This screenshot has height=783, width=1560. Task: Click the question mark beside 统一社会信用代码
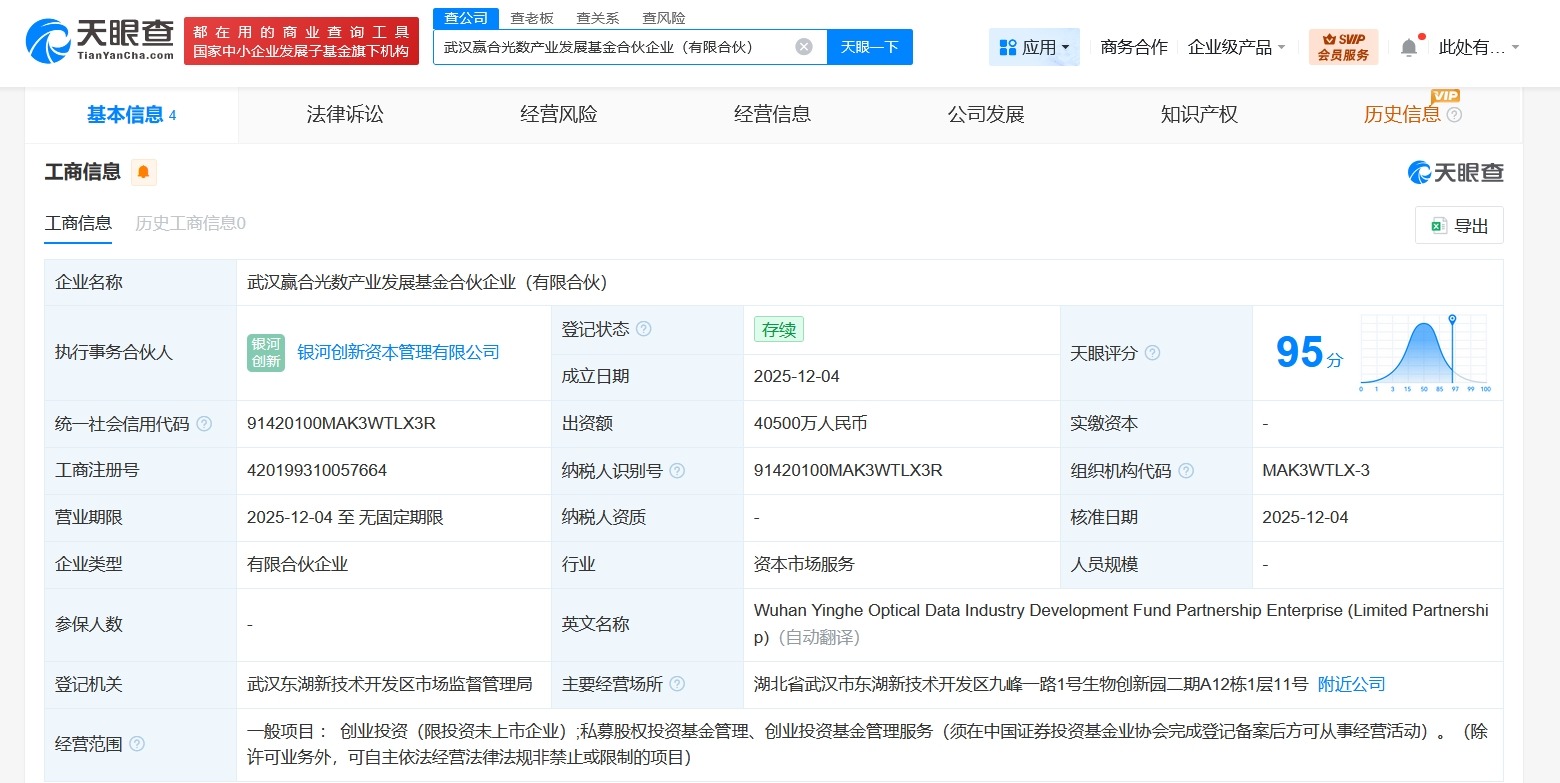205,423
